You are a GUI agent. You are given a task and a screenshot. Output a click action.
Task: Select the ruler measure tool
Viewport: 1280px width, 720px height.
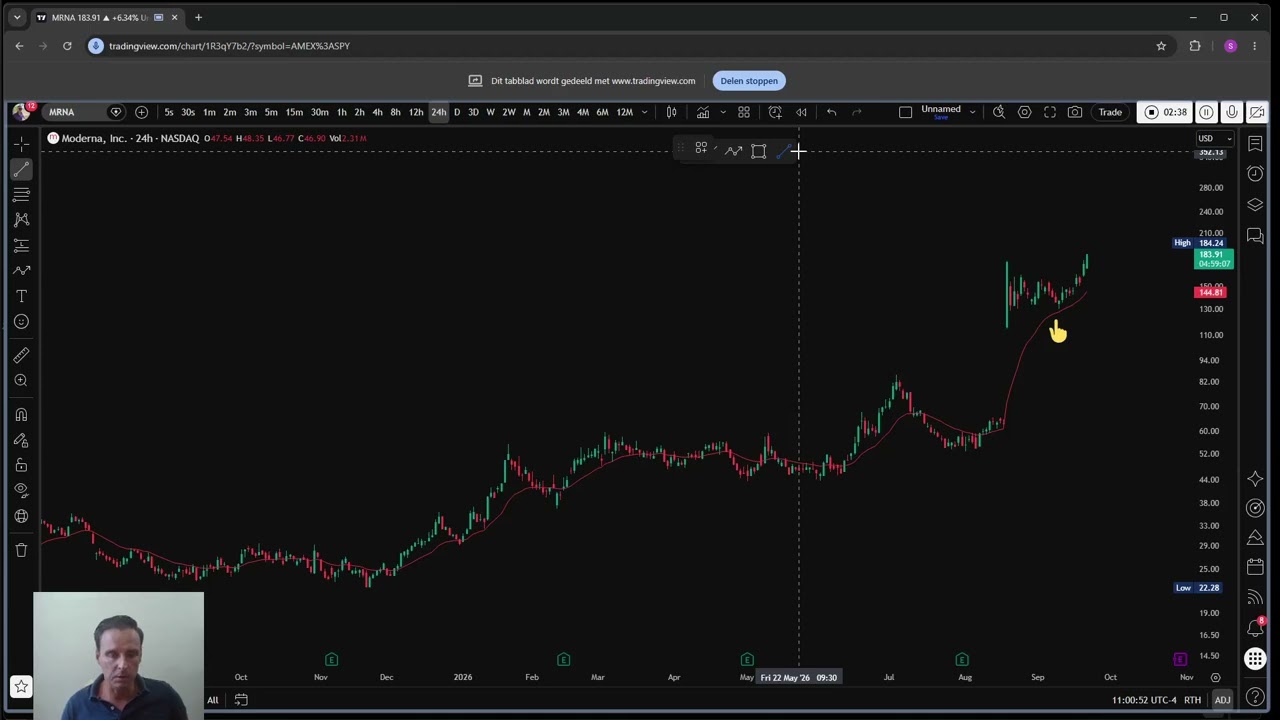pyautogui.click(x=21, y=355)
